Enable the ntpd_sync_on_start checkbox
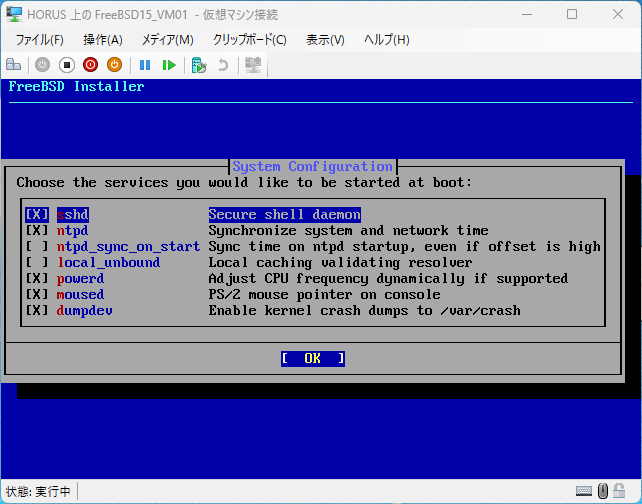Screen dimensions: 642x504 [37, 246]
